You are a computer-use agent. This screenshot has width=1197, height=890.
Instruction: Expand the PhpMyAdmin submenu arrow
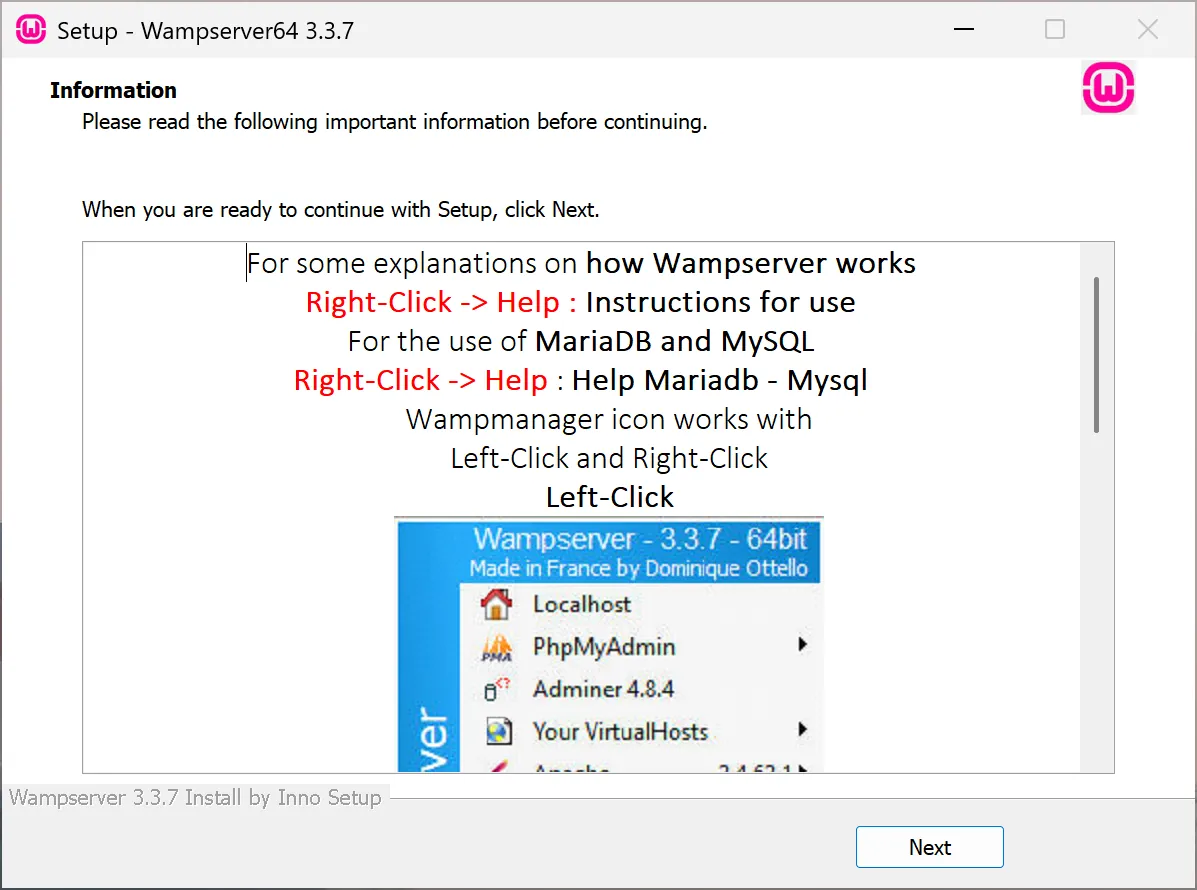[x=802, y=646]
